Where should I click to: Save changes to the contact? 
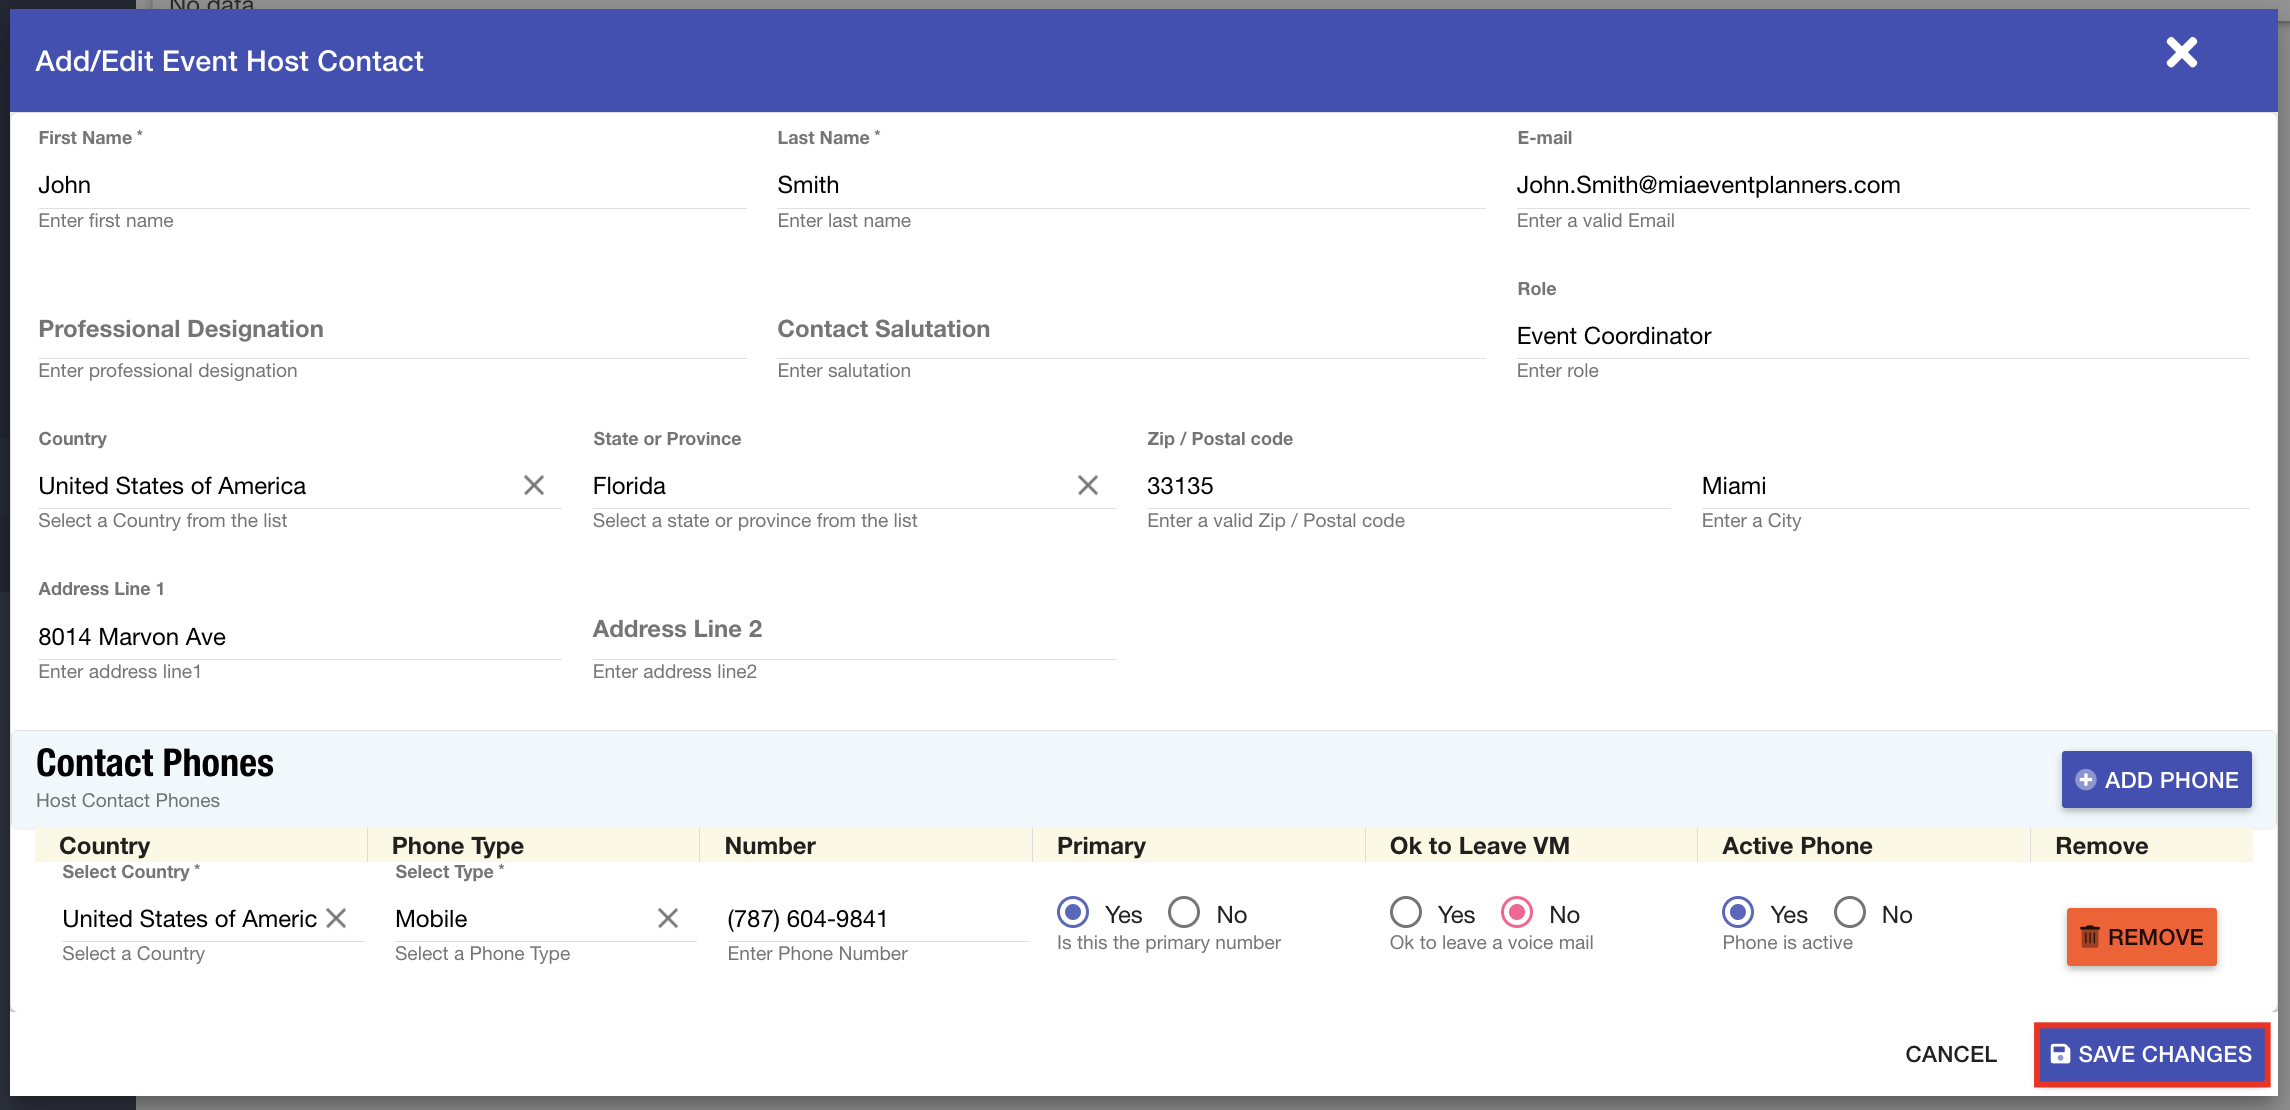[2151, 1054]
